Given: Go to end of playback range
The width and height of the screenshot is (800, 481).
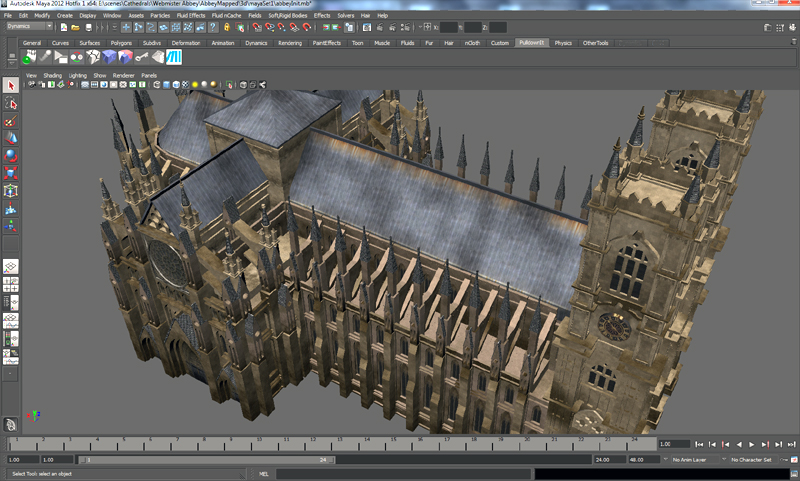Looking at the screenshot, I should coord(791,445).
